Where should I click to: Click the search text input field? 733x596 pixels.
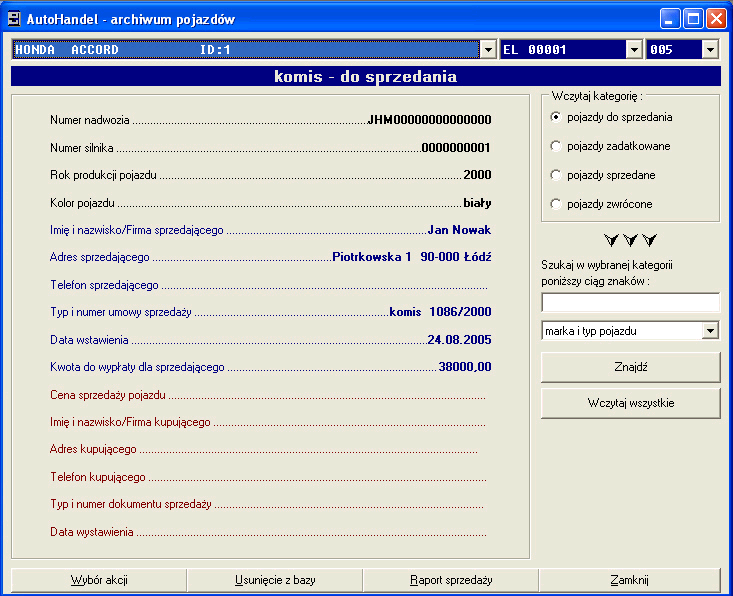[x=629, y=303]
